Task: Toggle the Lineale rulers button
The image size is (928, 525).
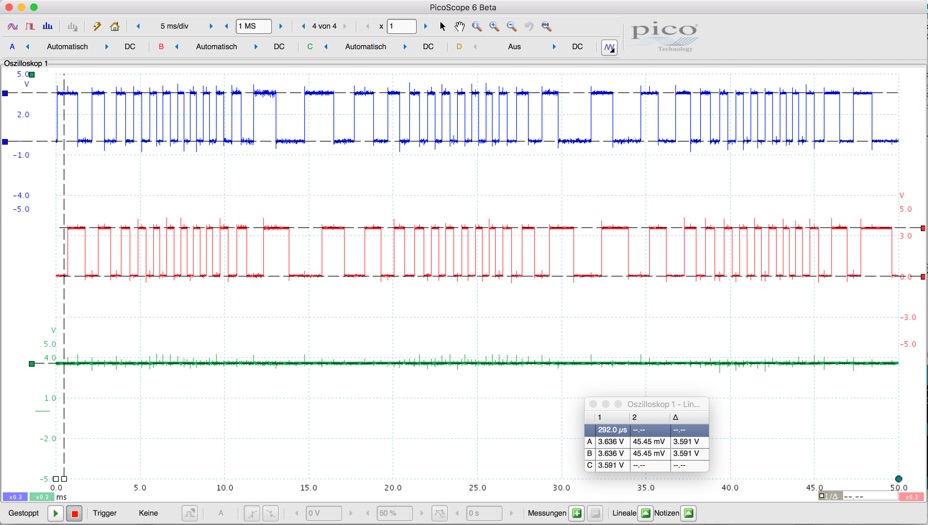Action: [x=645, y=513]
